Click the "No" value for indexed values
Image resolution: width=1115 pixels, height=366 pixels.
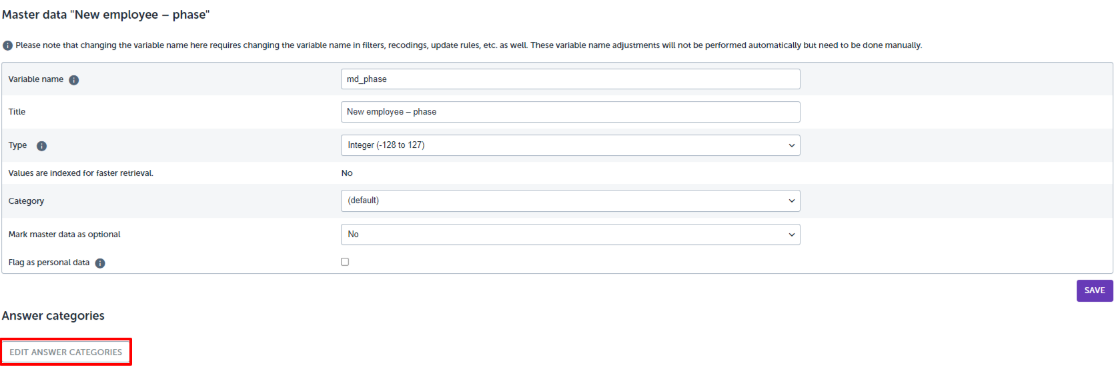347,173
